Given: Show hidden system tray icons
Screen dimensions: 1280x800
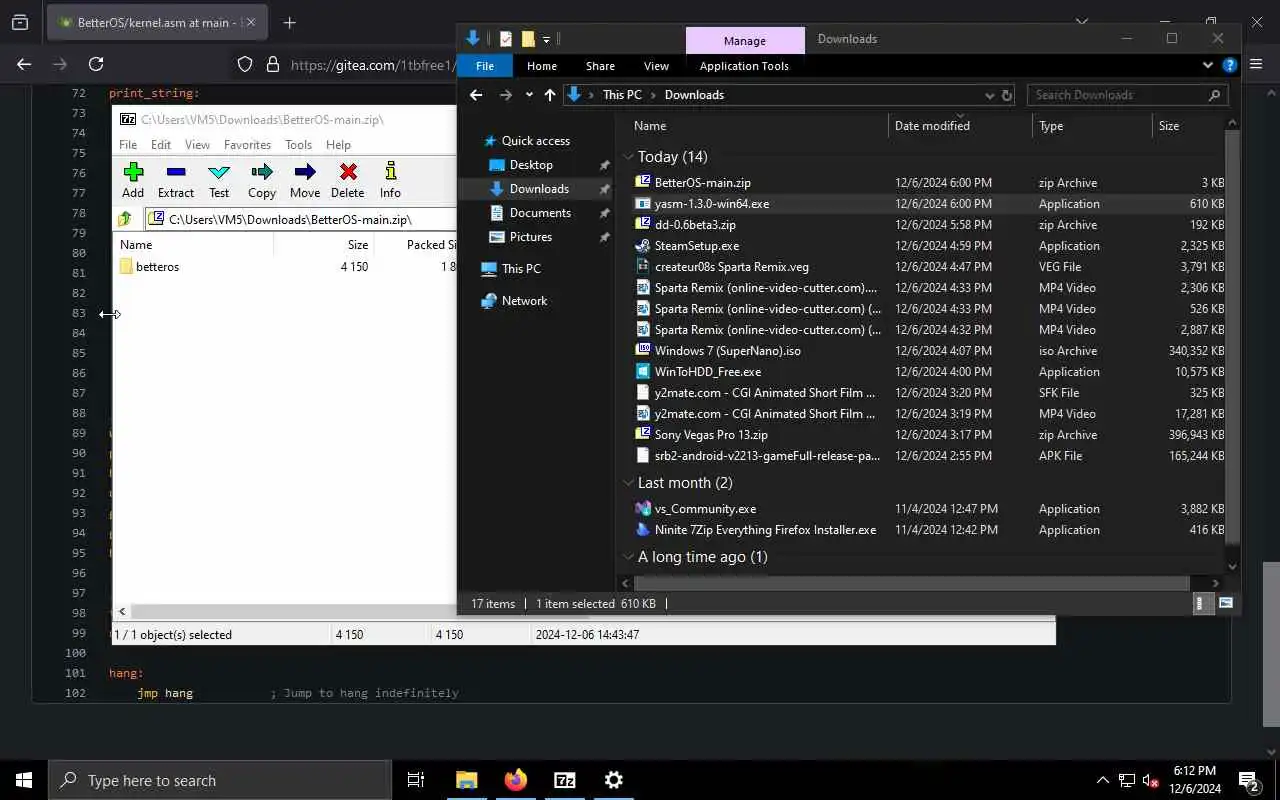Looking at the screenshot, I should pos(1103,780).
